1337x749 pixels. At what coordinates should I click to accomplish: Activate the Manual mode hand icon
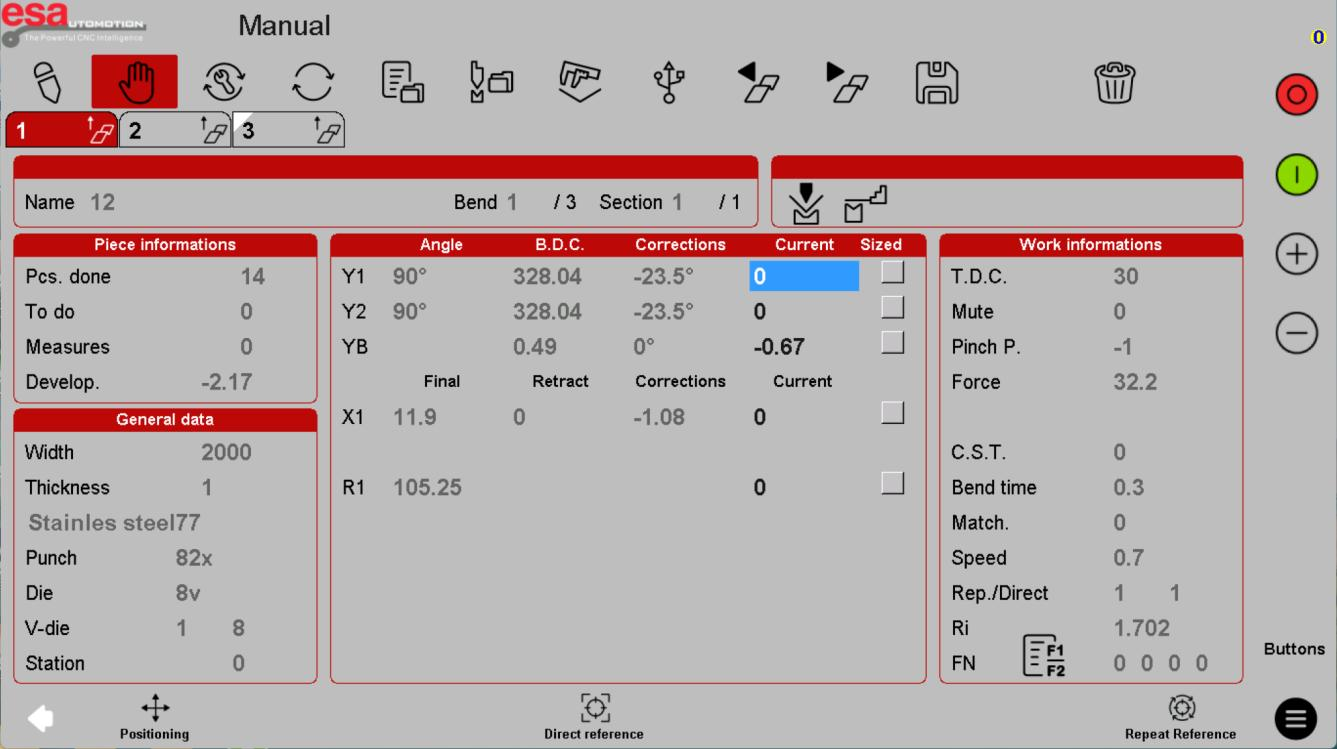coord(135,82)
